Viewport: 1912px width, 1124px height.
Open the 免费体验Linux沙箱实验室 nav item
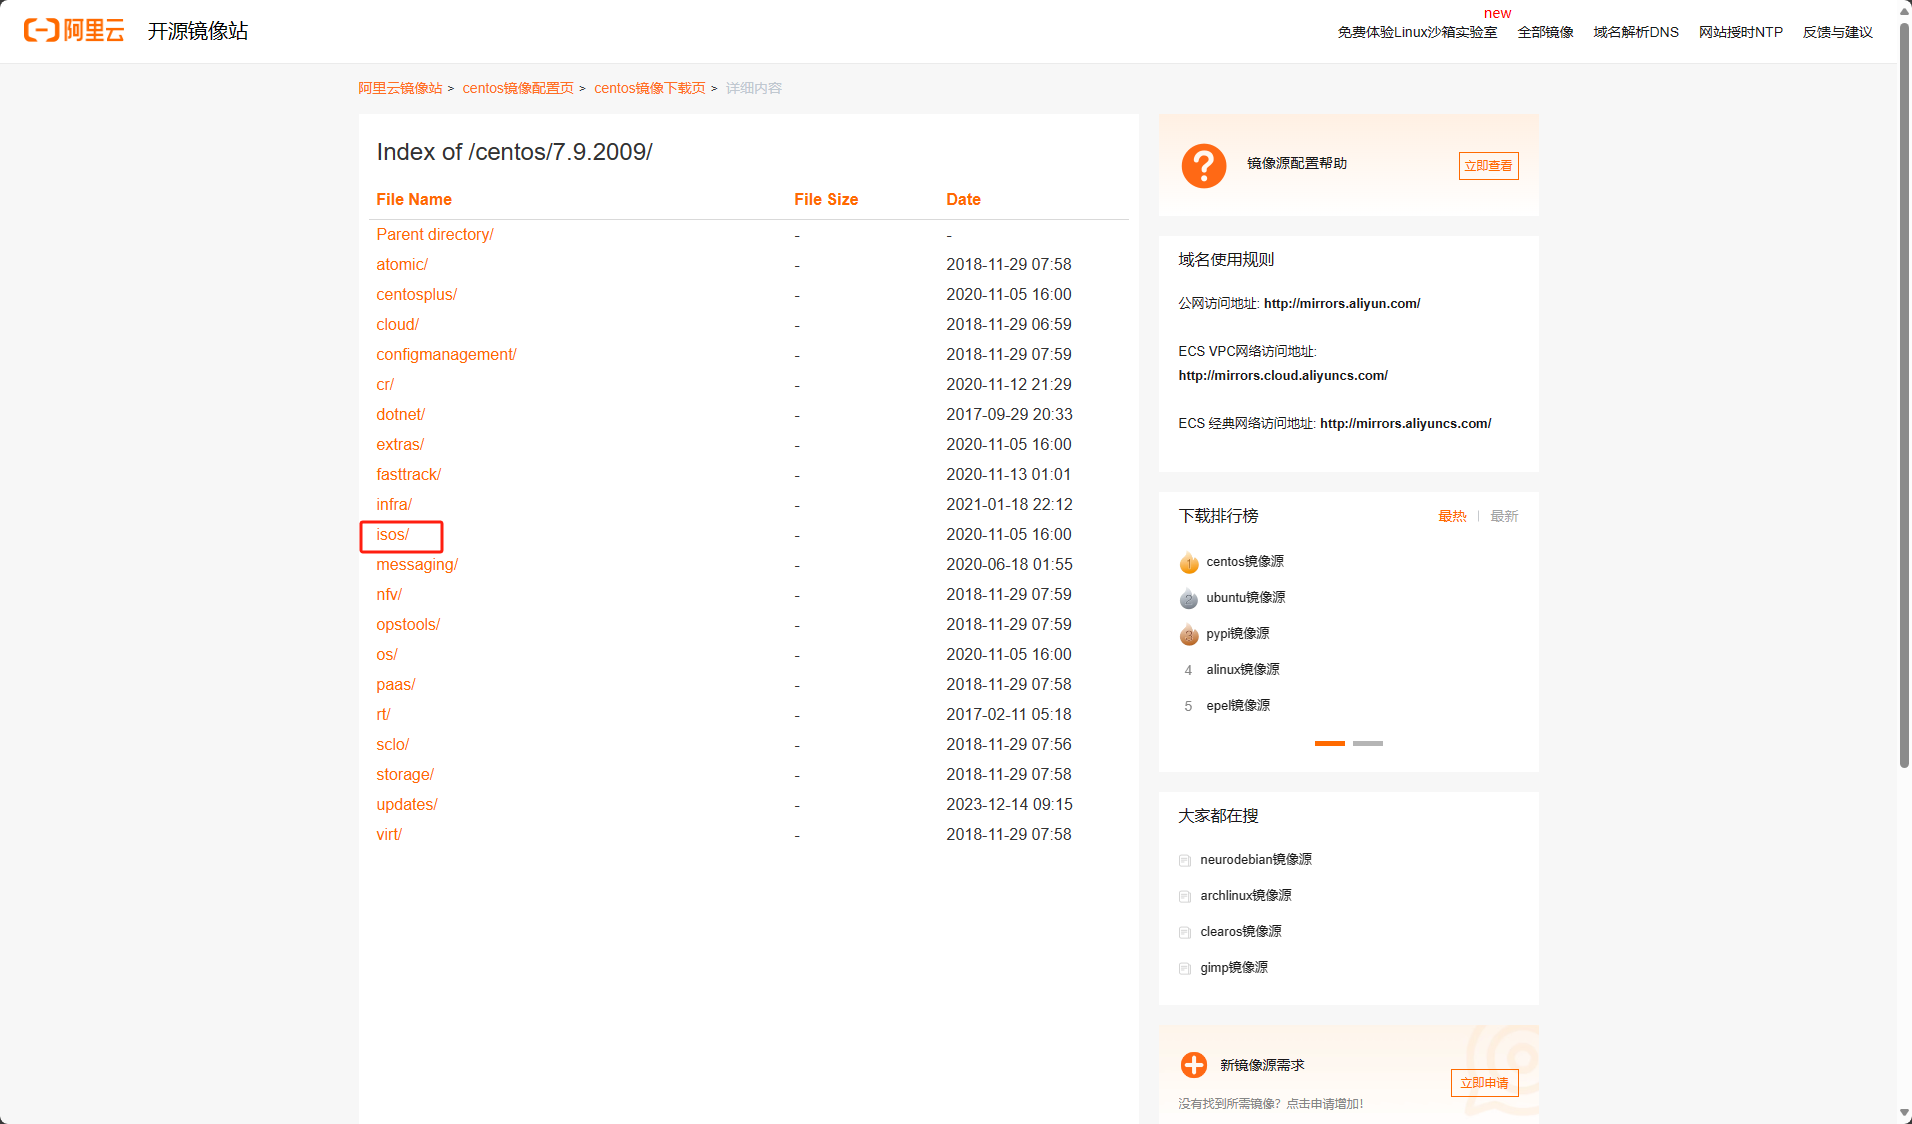point(1417,32)
